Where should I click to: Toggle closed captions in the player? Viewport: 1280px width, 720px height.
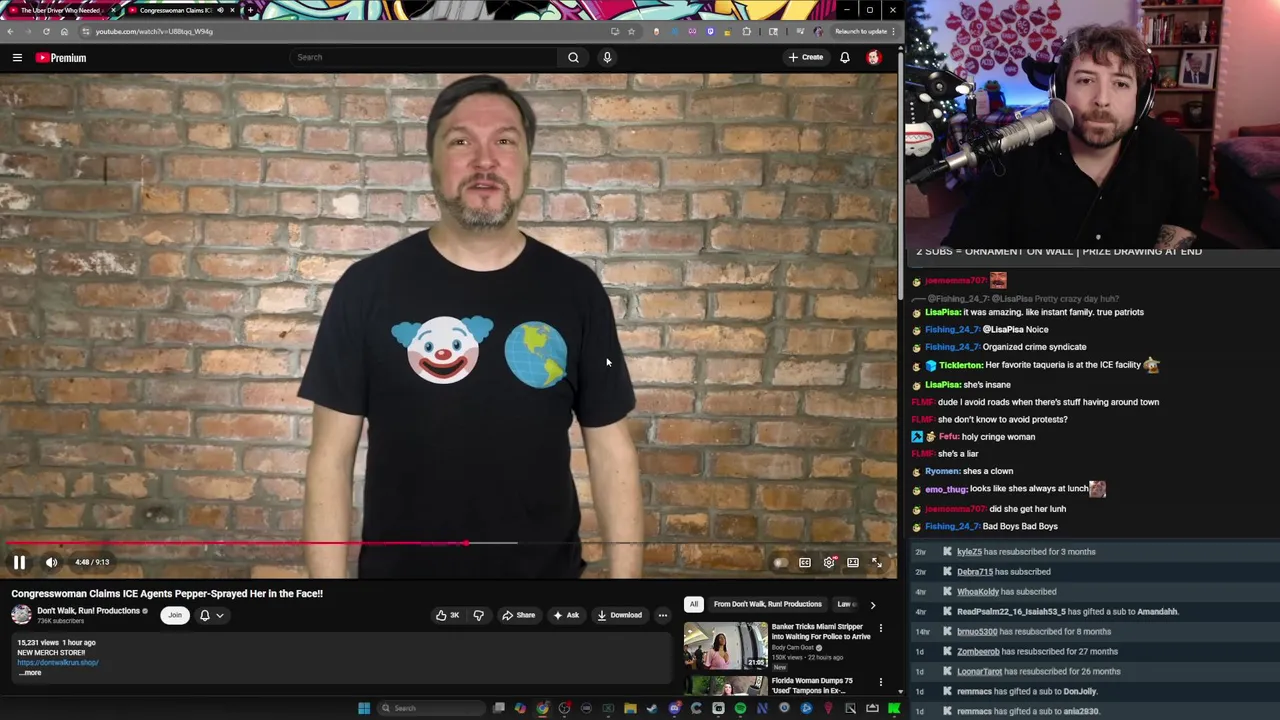coord(805,563)
